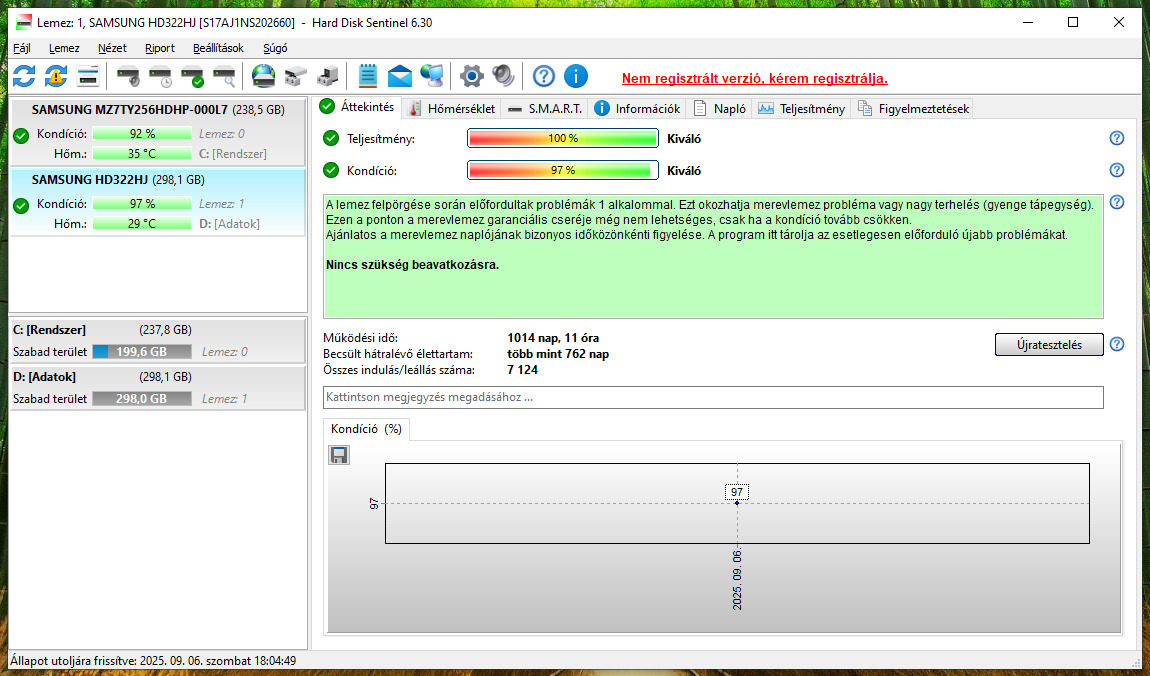Click the D: free space 298,0 GB bar
This screenshot has width=1150, height=676.
pyautogui.click(x=142, y=399)
